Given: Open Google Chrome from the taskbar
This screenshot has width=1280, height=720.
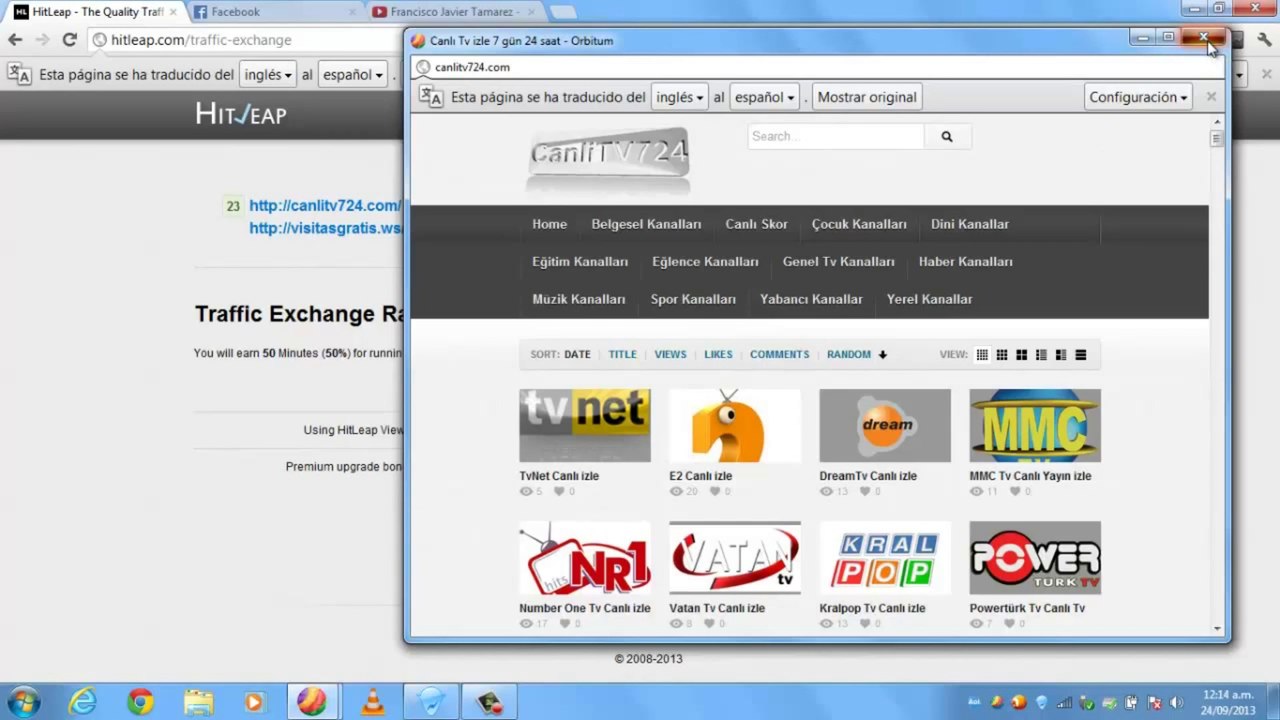Looking at the screenshot, I should 140,701.
